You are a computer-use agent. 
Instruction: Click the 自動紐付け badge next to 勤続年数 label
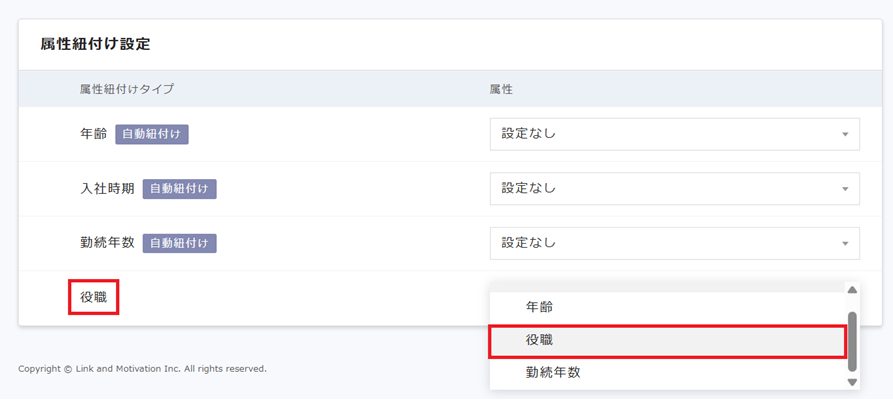[x=179, y=242]
